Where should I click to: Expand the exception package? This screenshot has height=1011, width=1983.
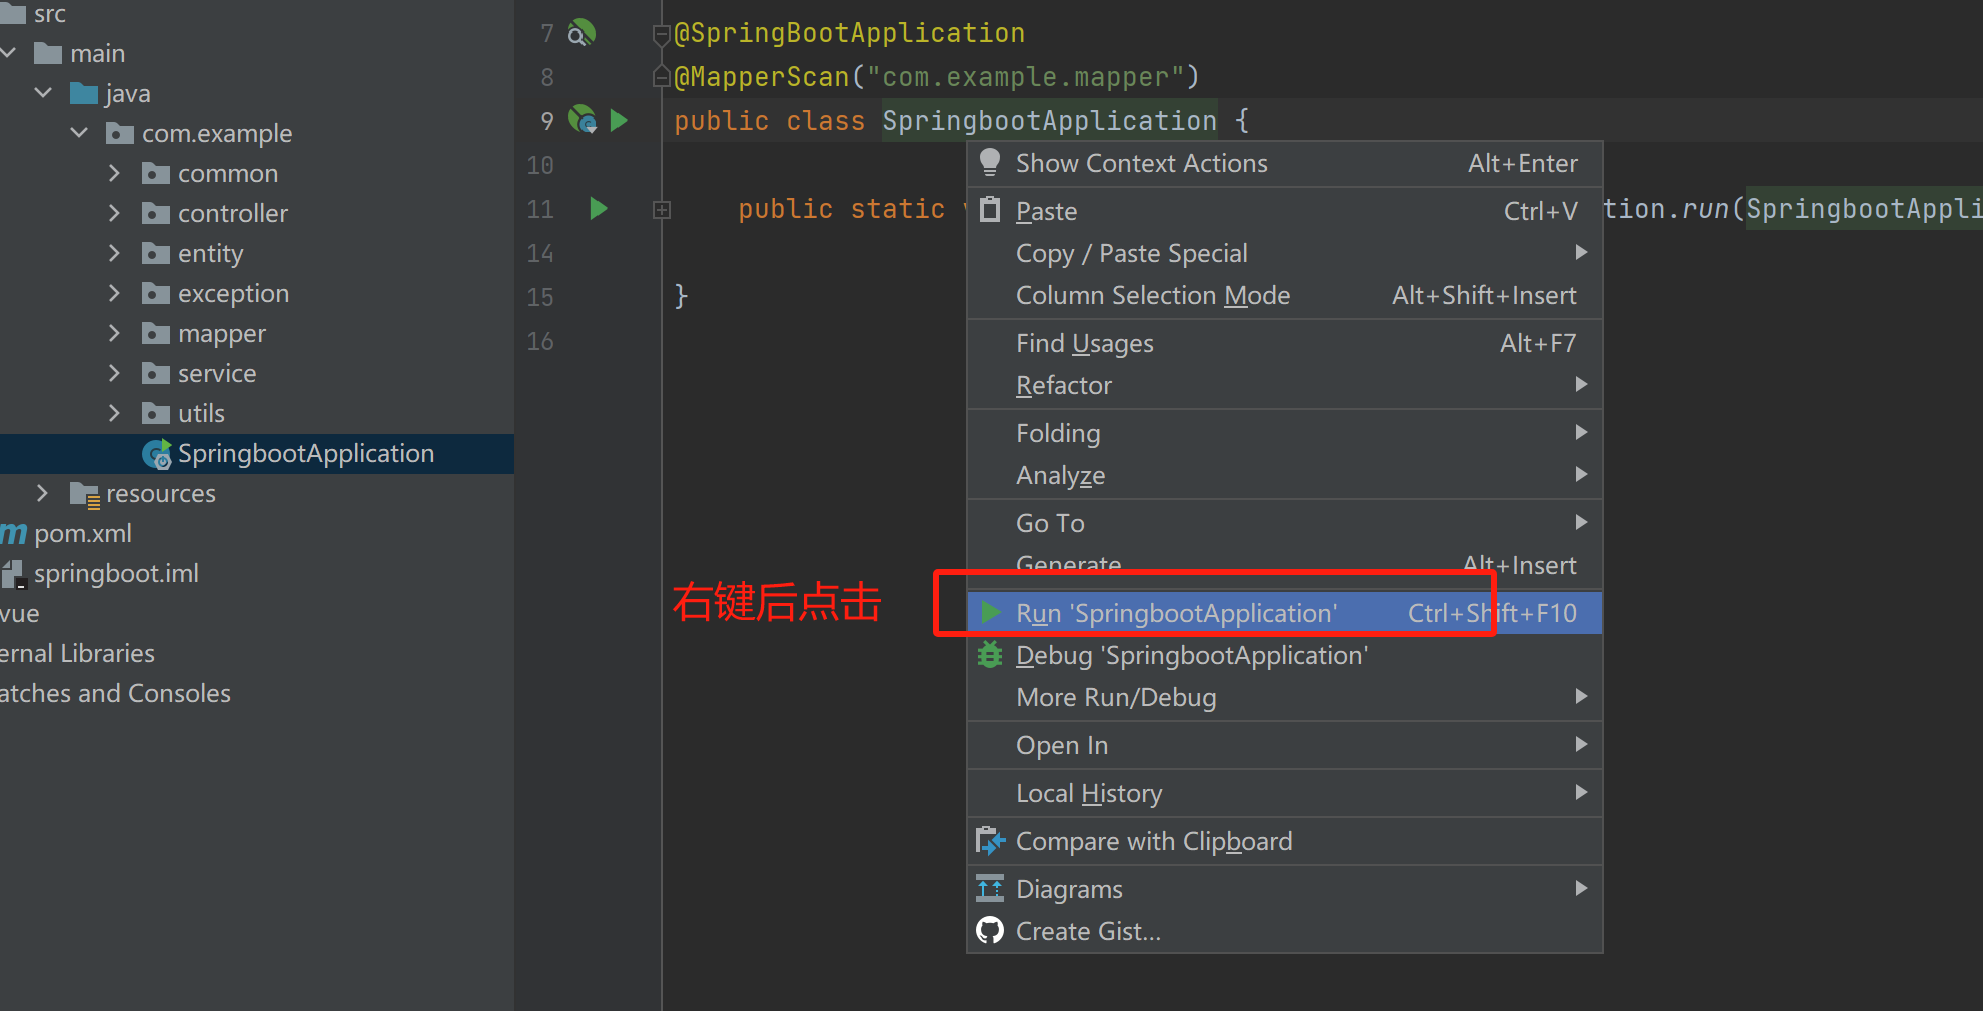tap(115, 293)
